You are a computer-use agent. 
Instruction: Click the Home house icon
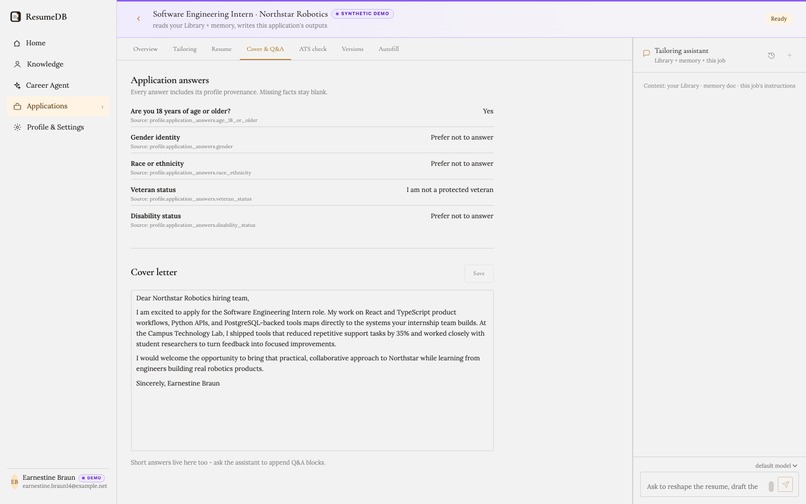[x=17, y=43]
